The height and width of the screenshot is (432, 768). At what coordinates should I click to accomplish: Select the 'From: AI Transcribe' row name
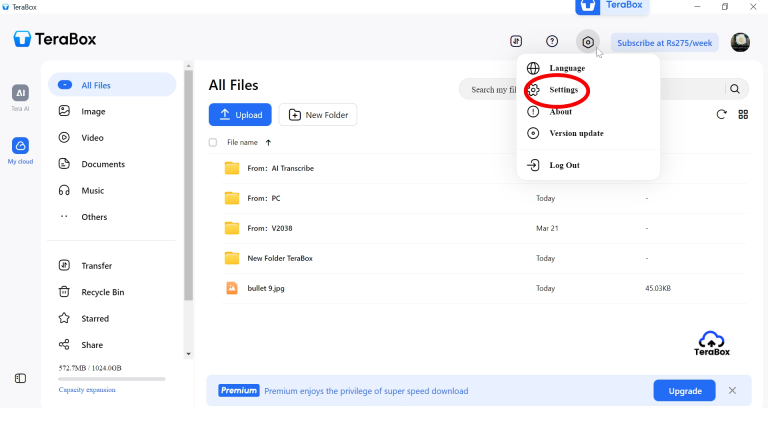pyautogui.click(x=280, y=168)
